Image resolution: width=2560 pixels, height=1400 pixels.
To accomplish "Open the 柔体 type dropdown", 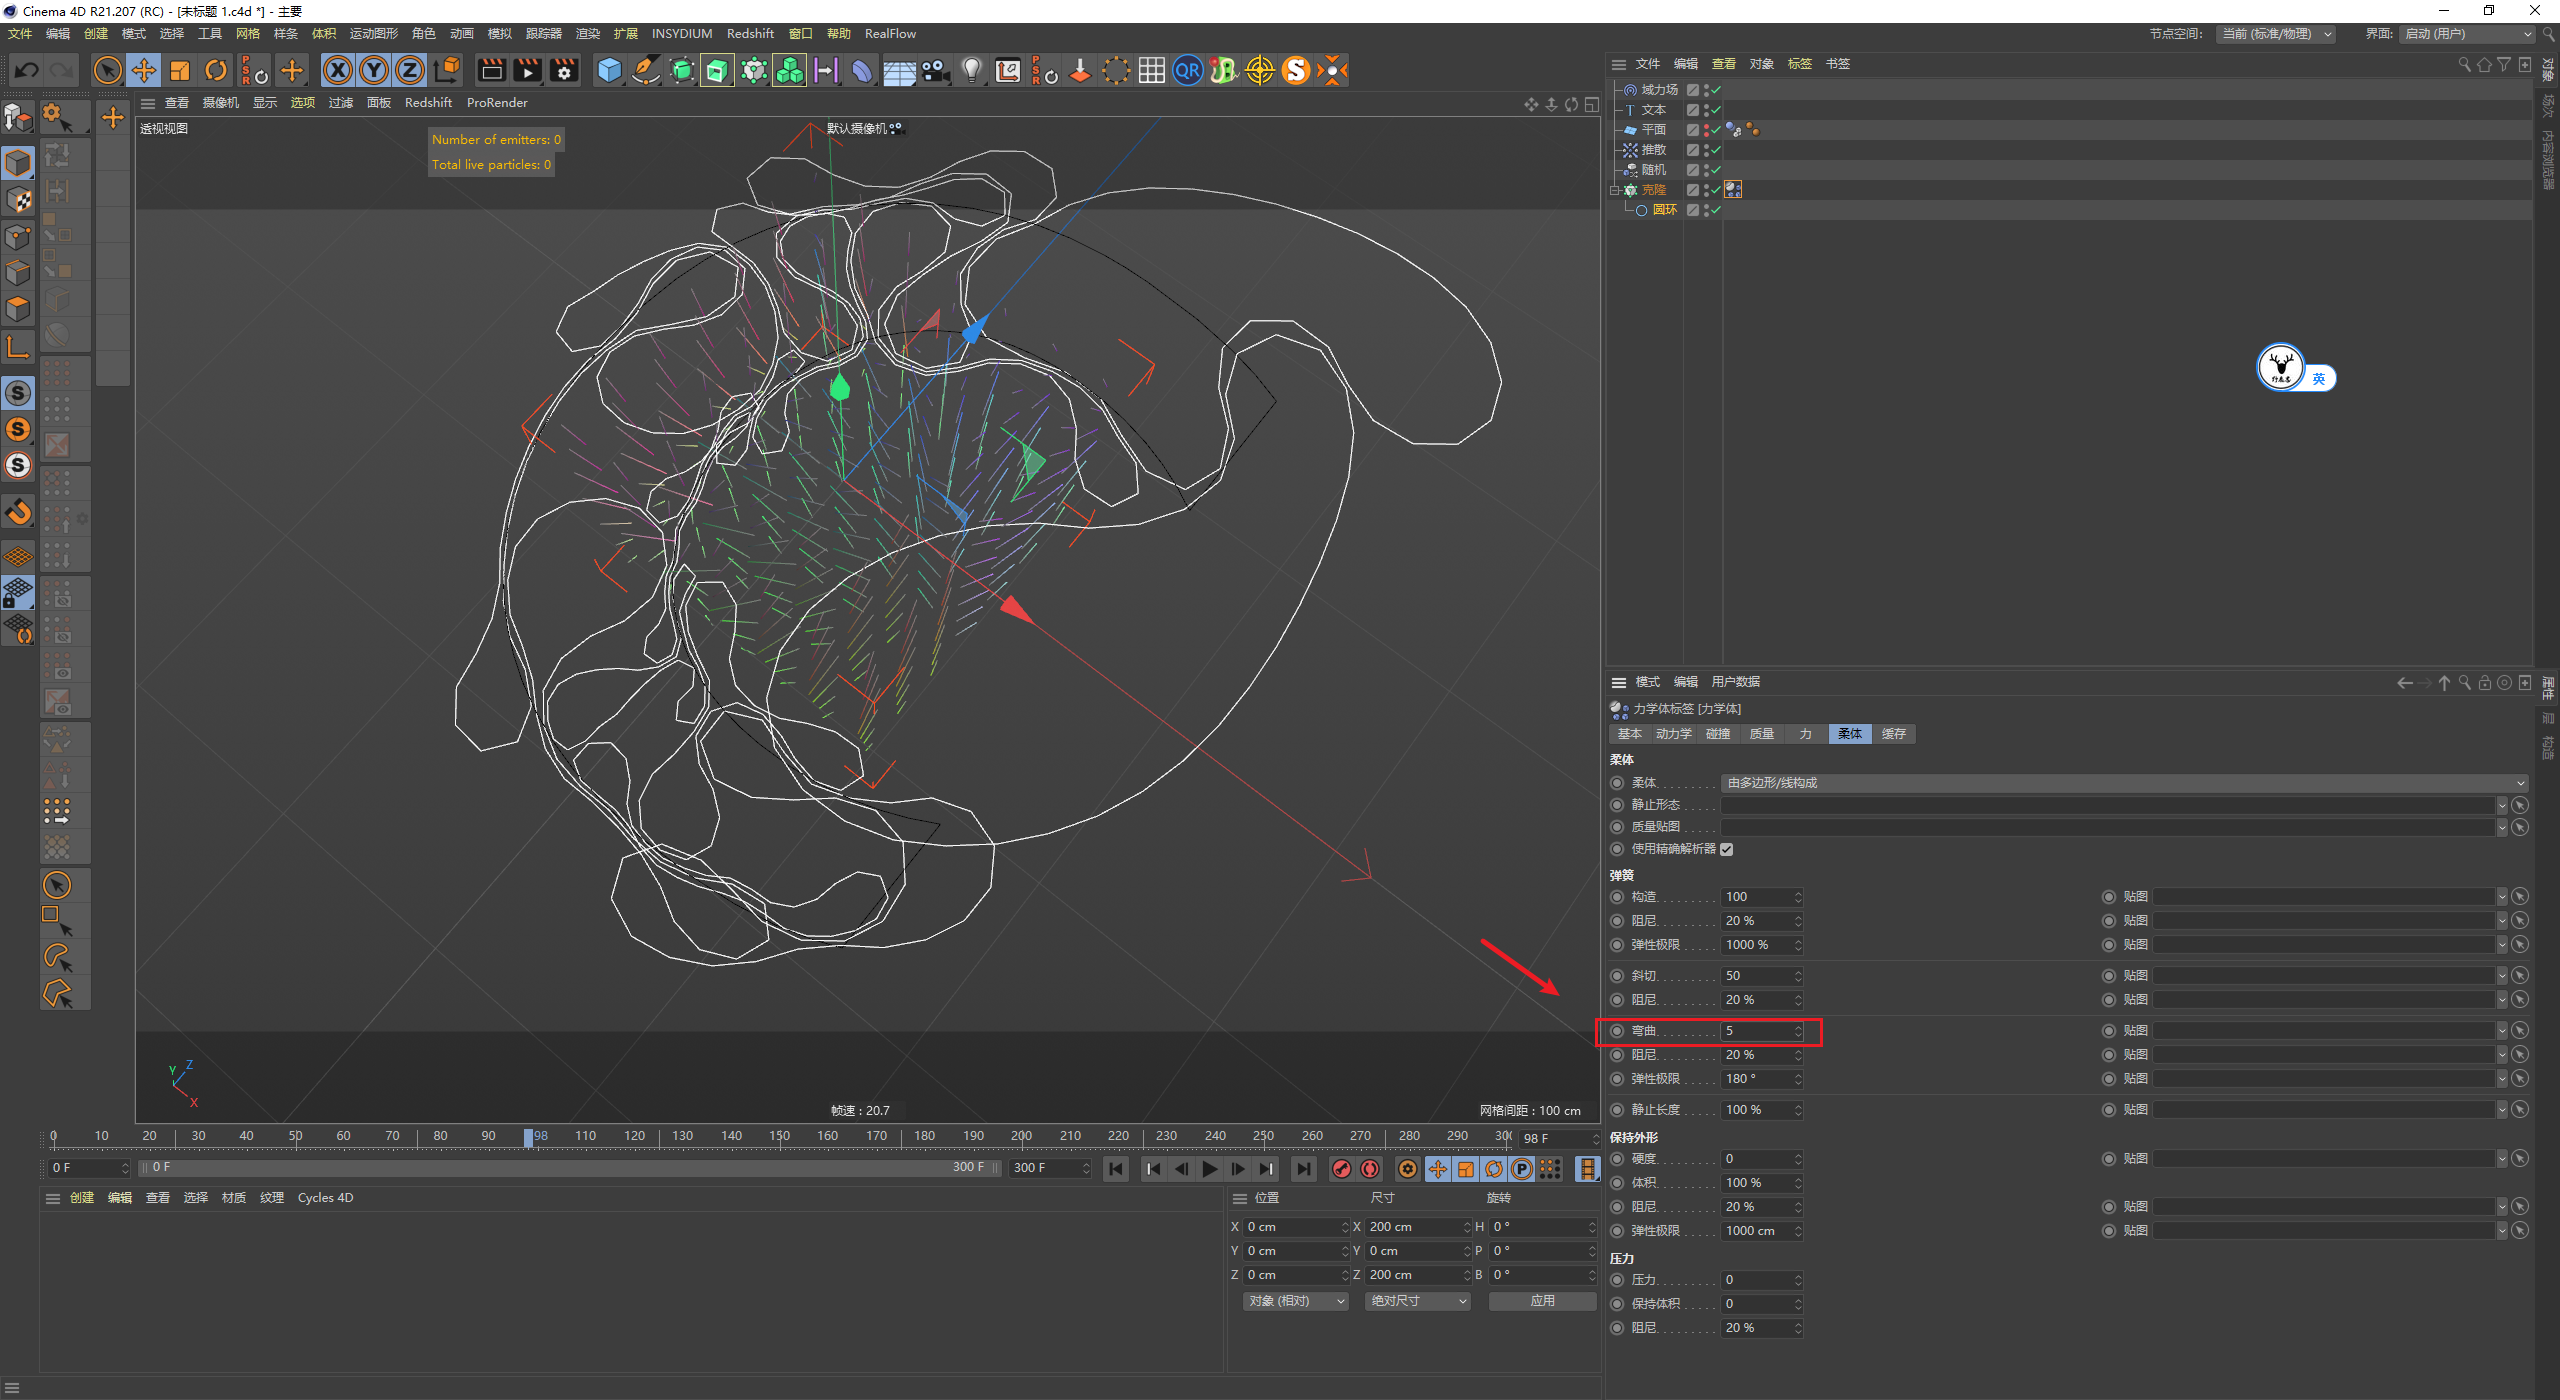I will 2122,783.
